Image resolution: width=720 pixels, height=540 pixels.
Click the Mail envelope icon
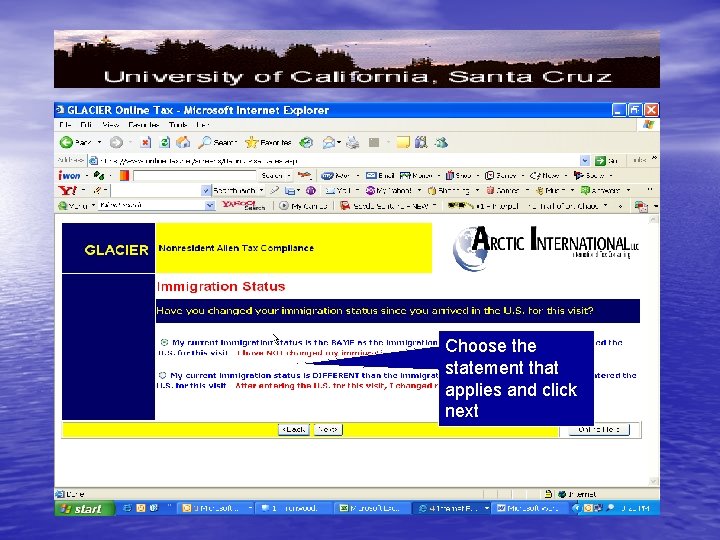click(x=328, y=143)
